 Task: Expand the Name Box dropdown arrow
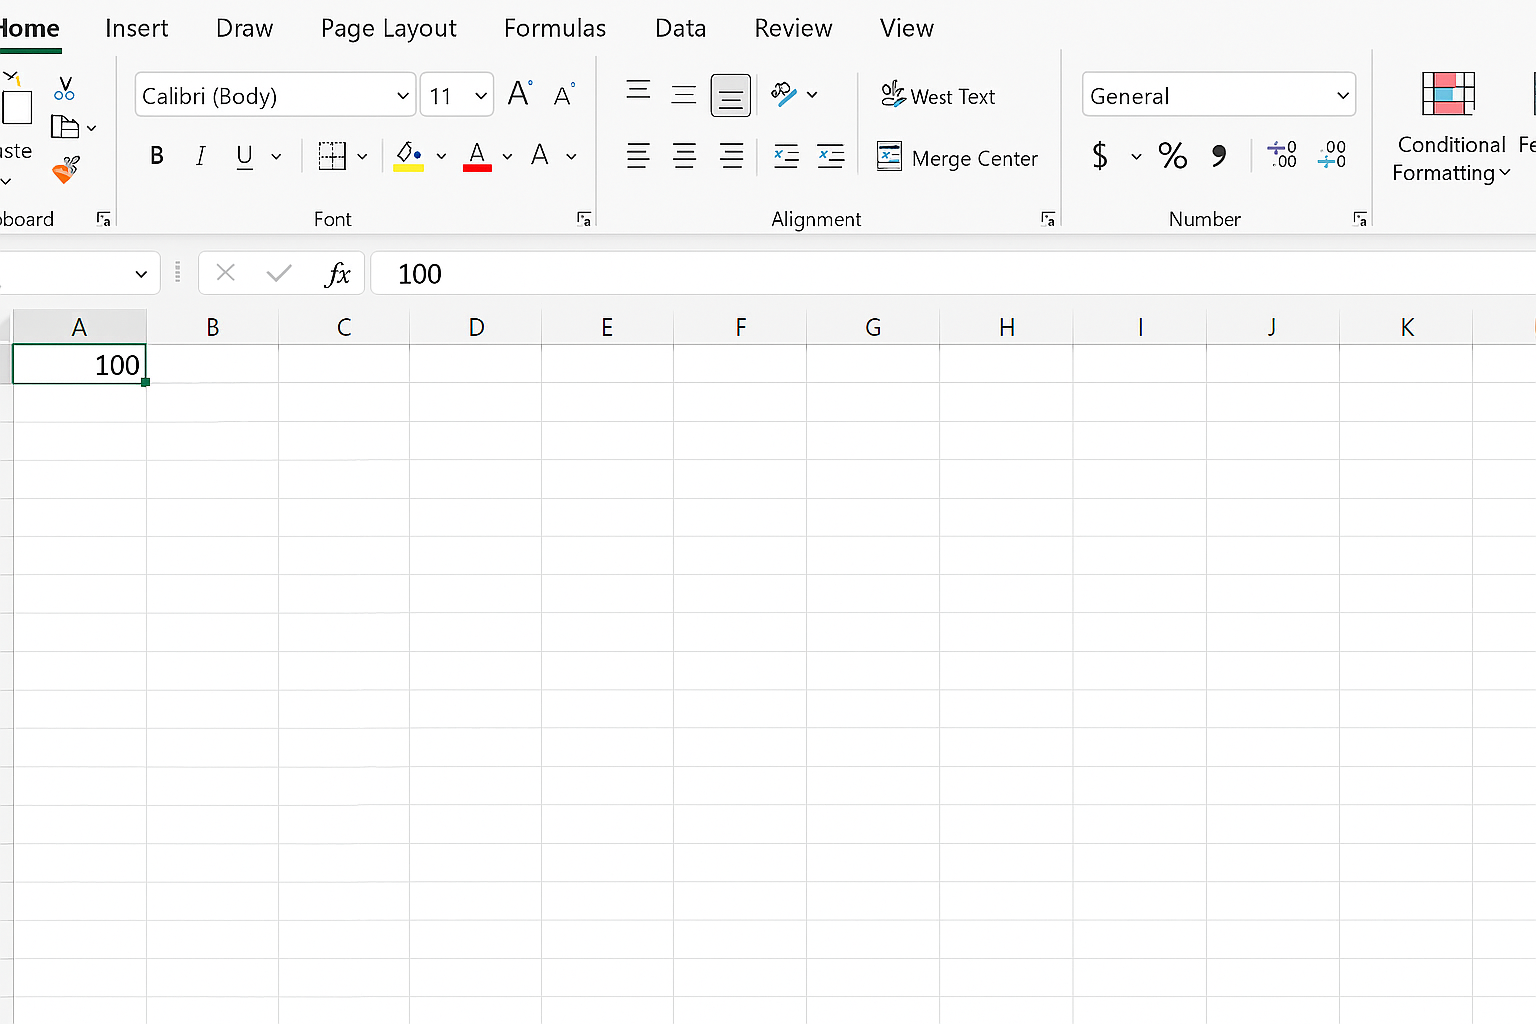click(141, 274)
